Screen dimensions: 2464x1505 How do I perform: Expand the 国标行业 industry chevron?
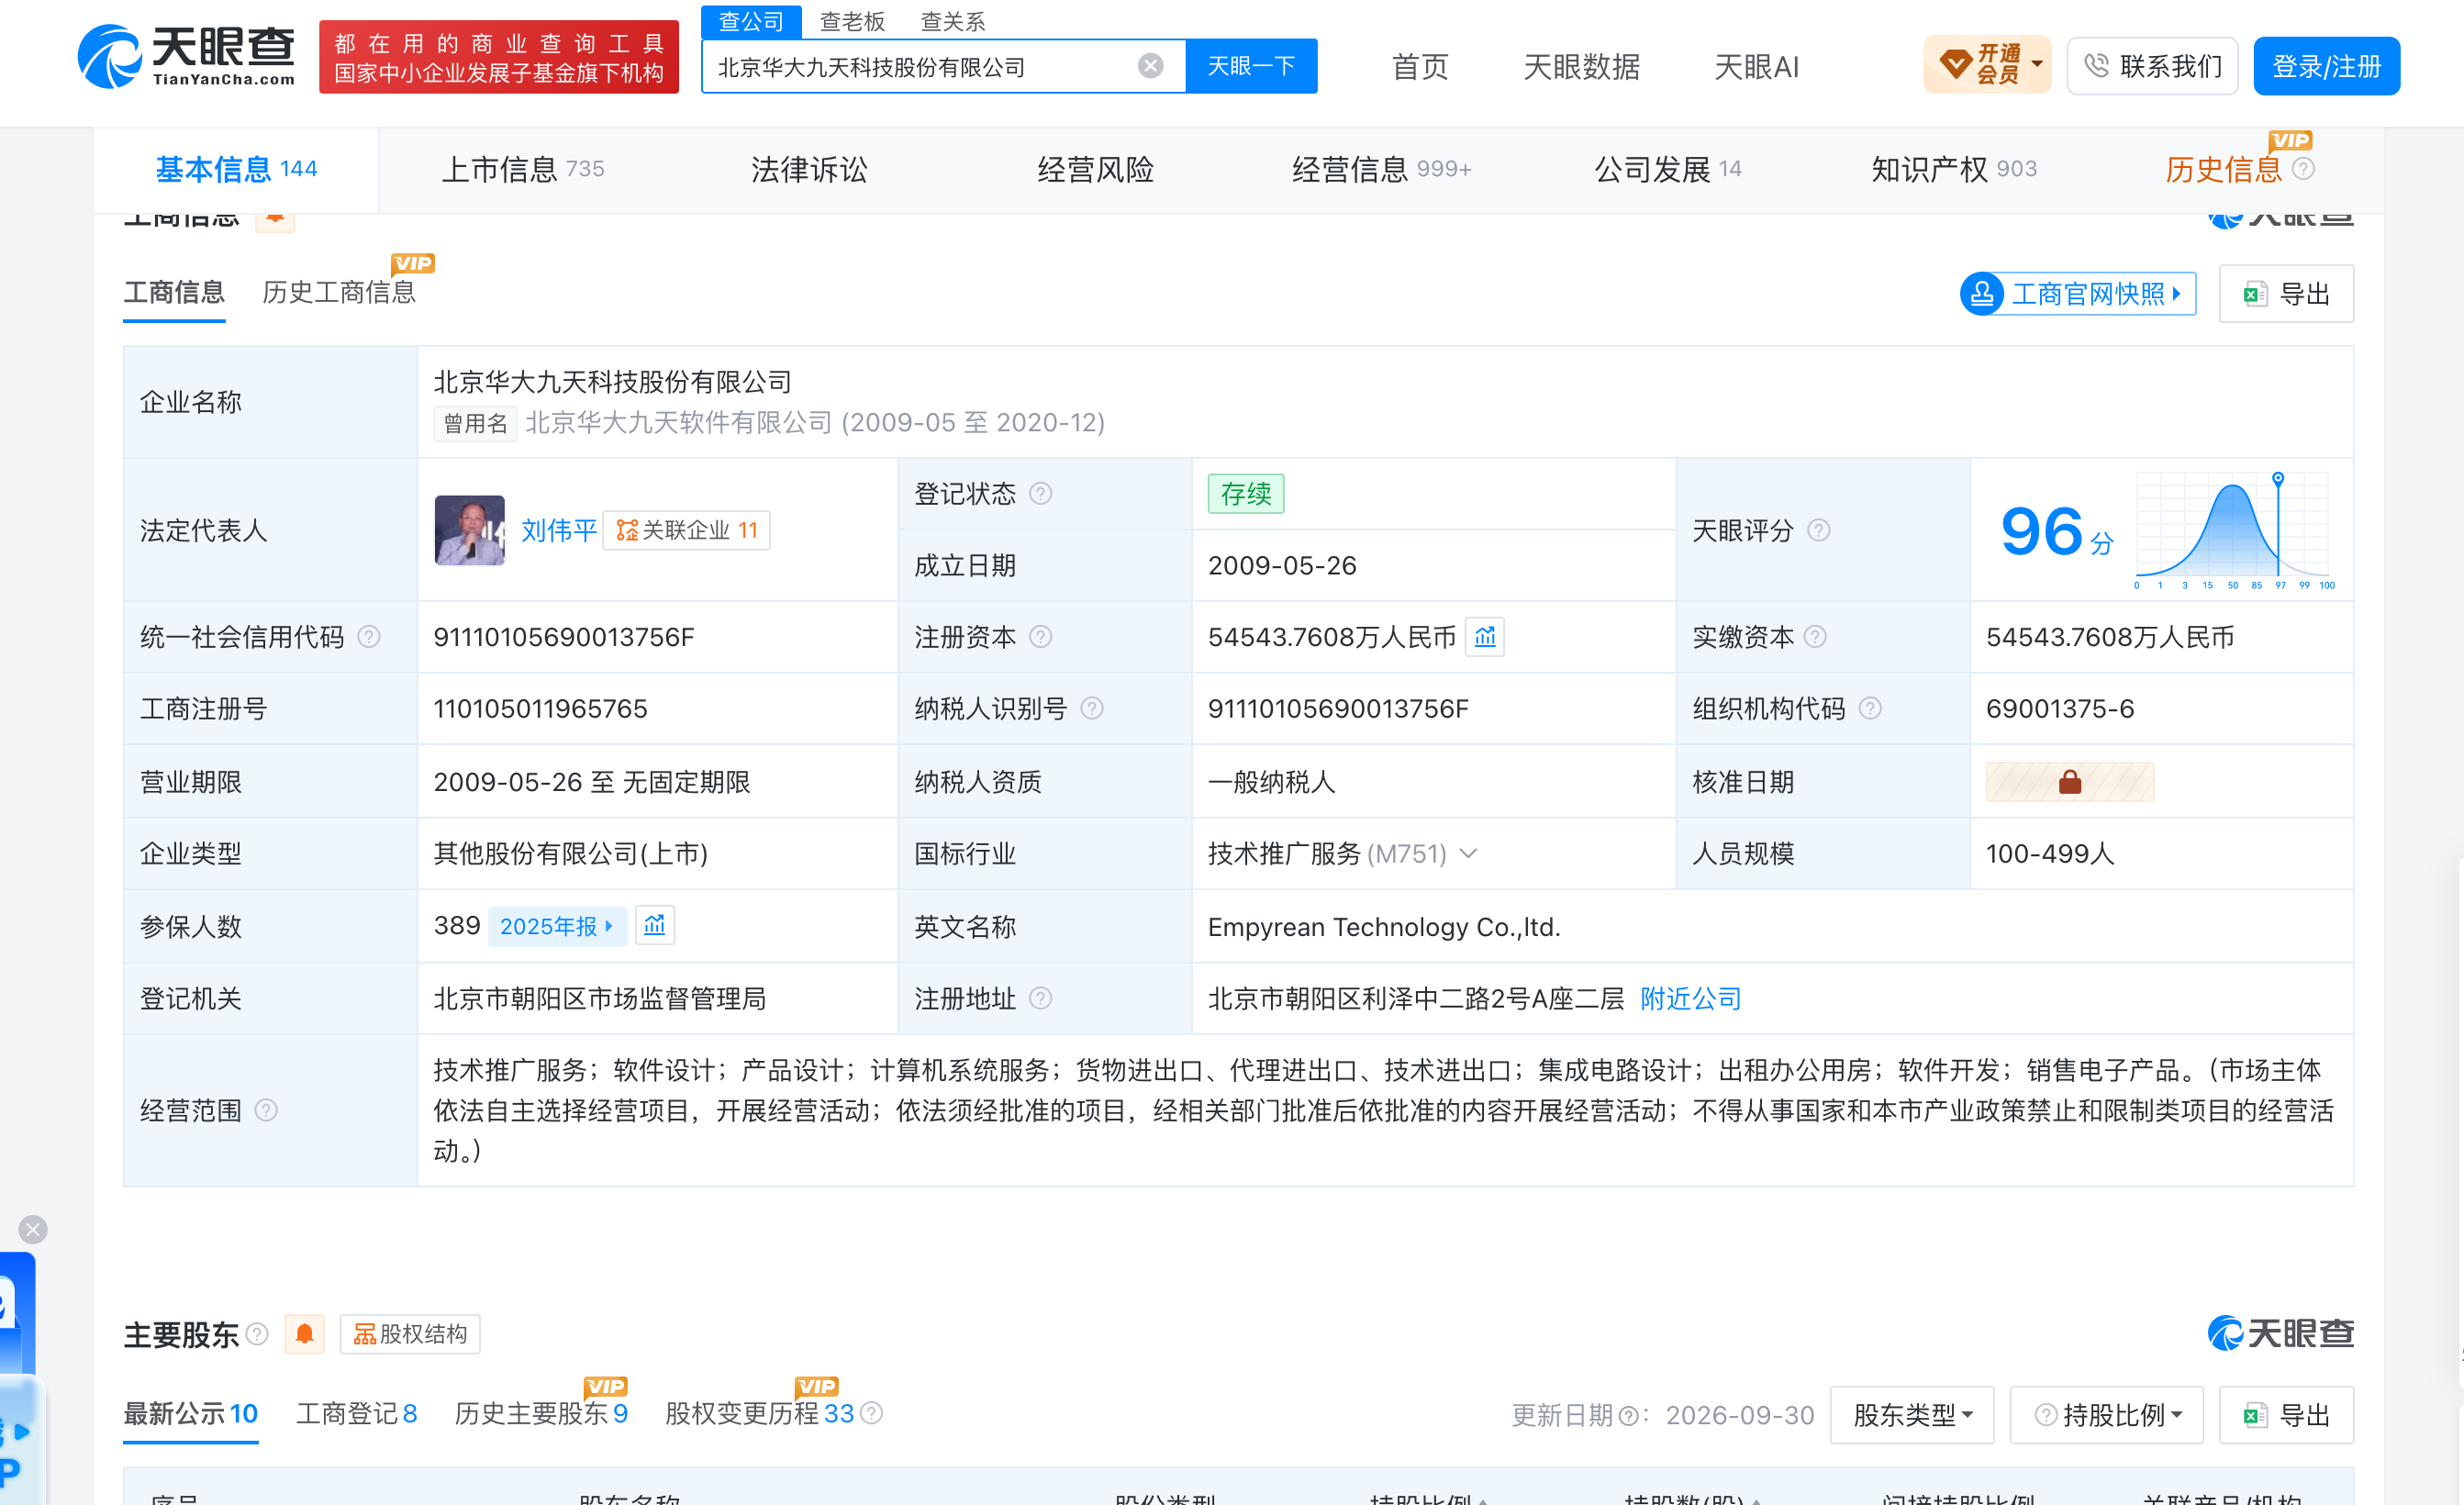[1468, 853]
